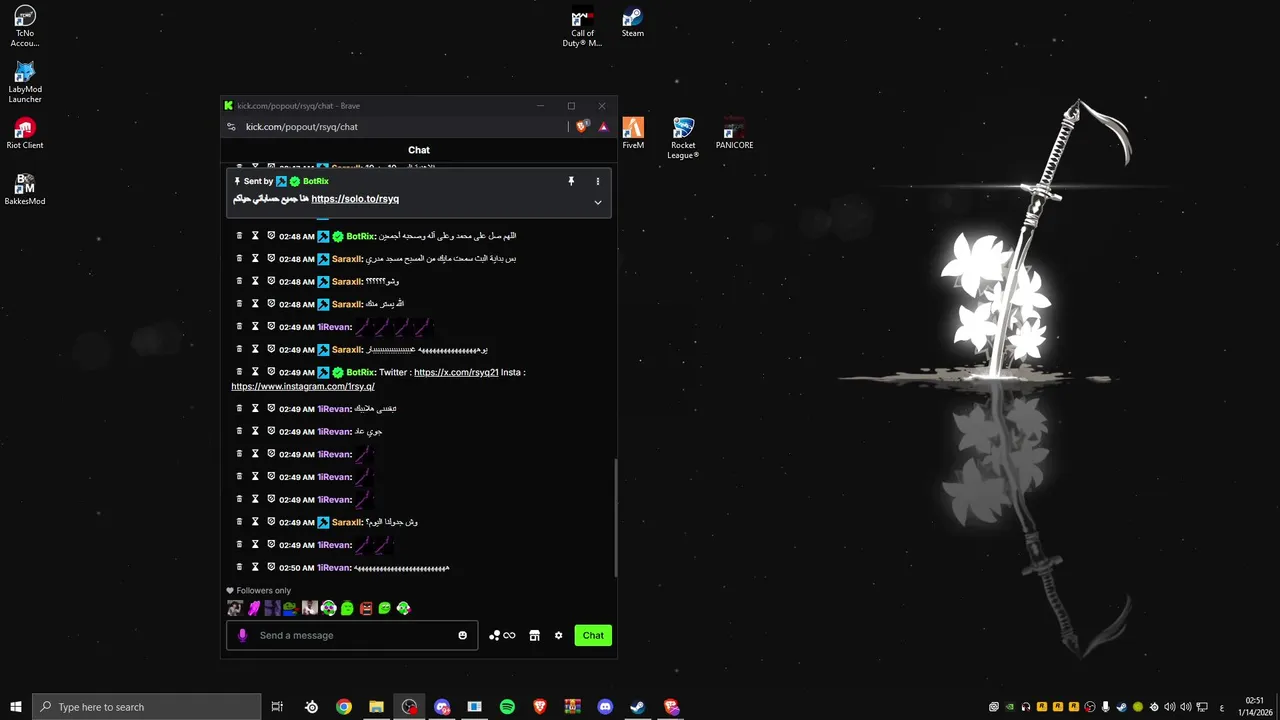Delete 1iRevan's 'جوي عاد' message
The height and width of the screenshot is (720, 1280).
(239, 431)
